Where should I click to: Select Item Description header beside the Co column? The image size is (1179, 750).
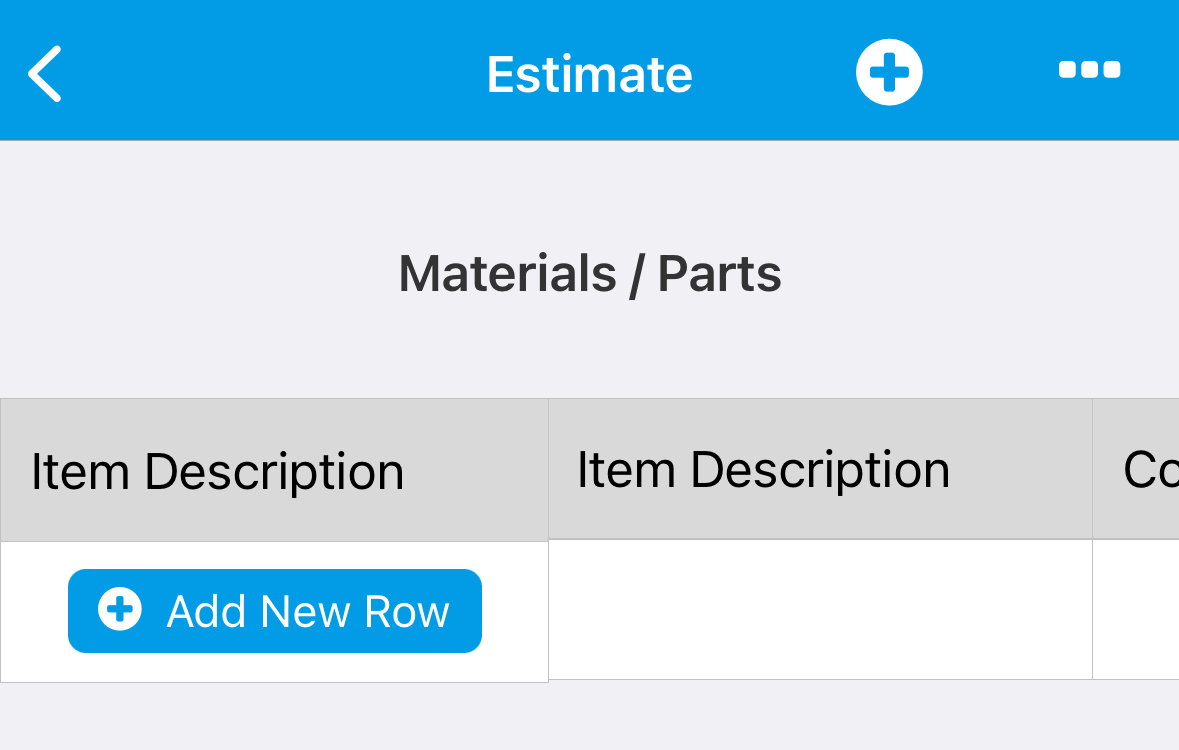763,470
